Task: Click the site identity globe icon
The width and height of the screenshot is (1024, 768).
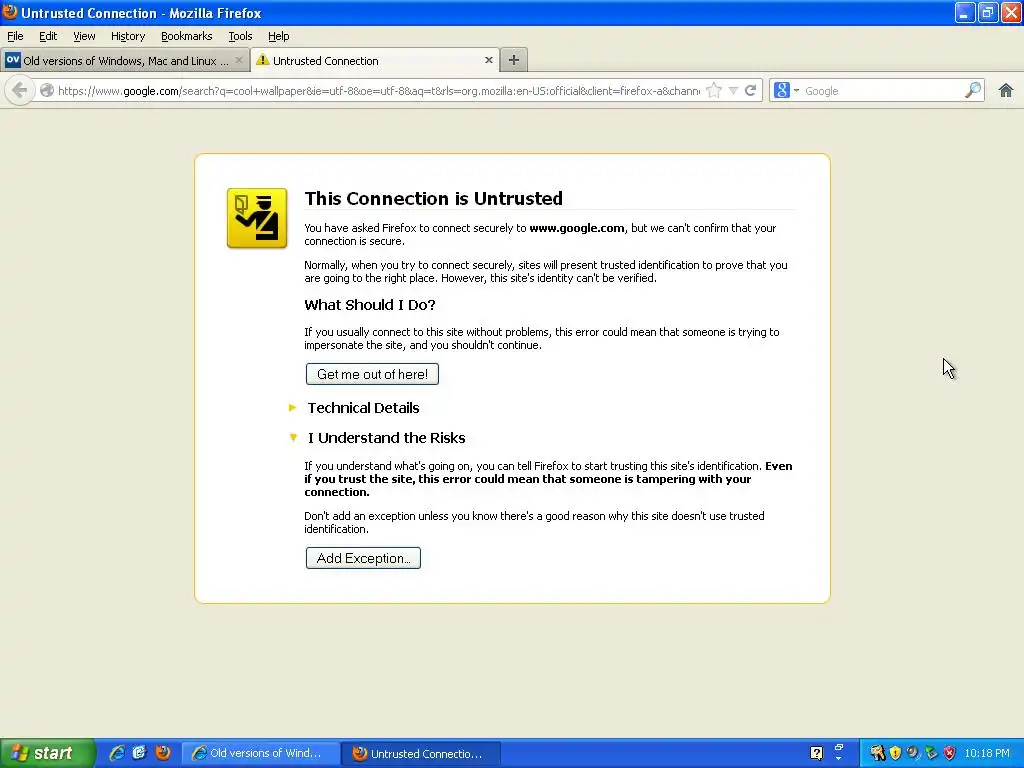Action: coord(46,91)
